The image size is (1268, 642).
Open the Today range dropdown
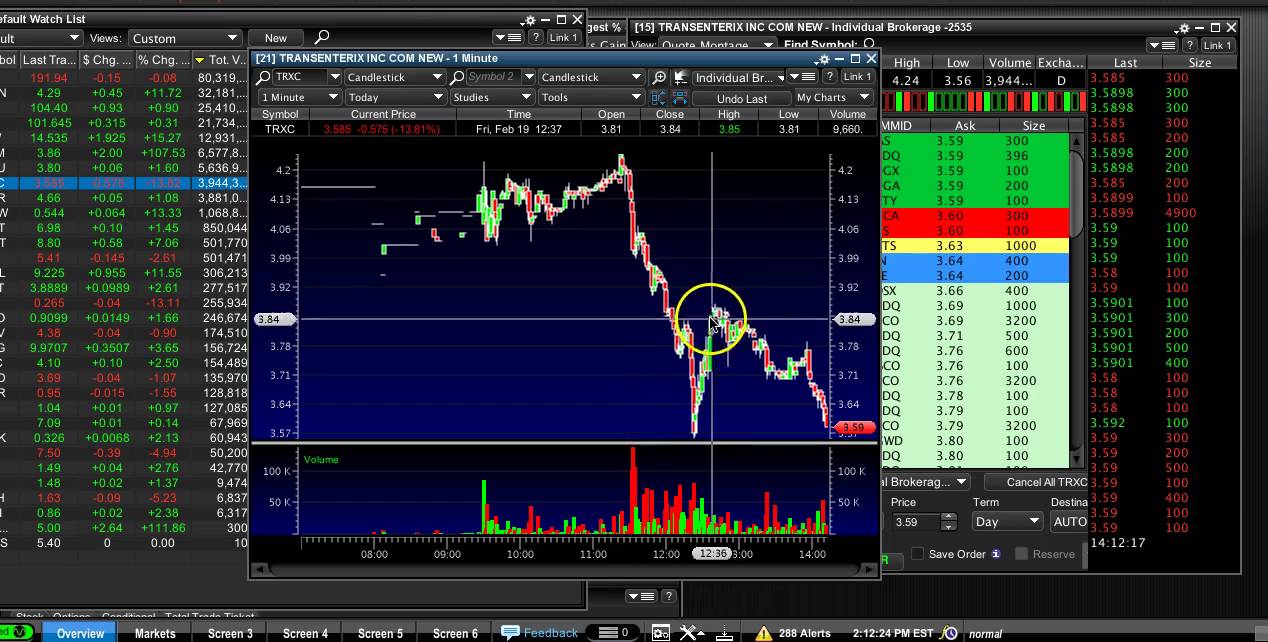[x=395, y=97]
